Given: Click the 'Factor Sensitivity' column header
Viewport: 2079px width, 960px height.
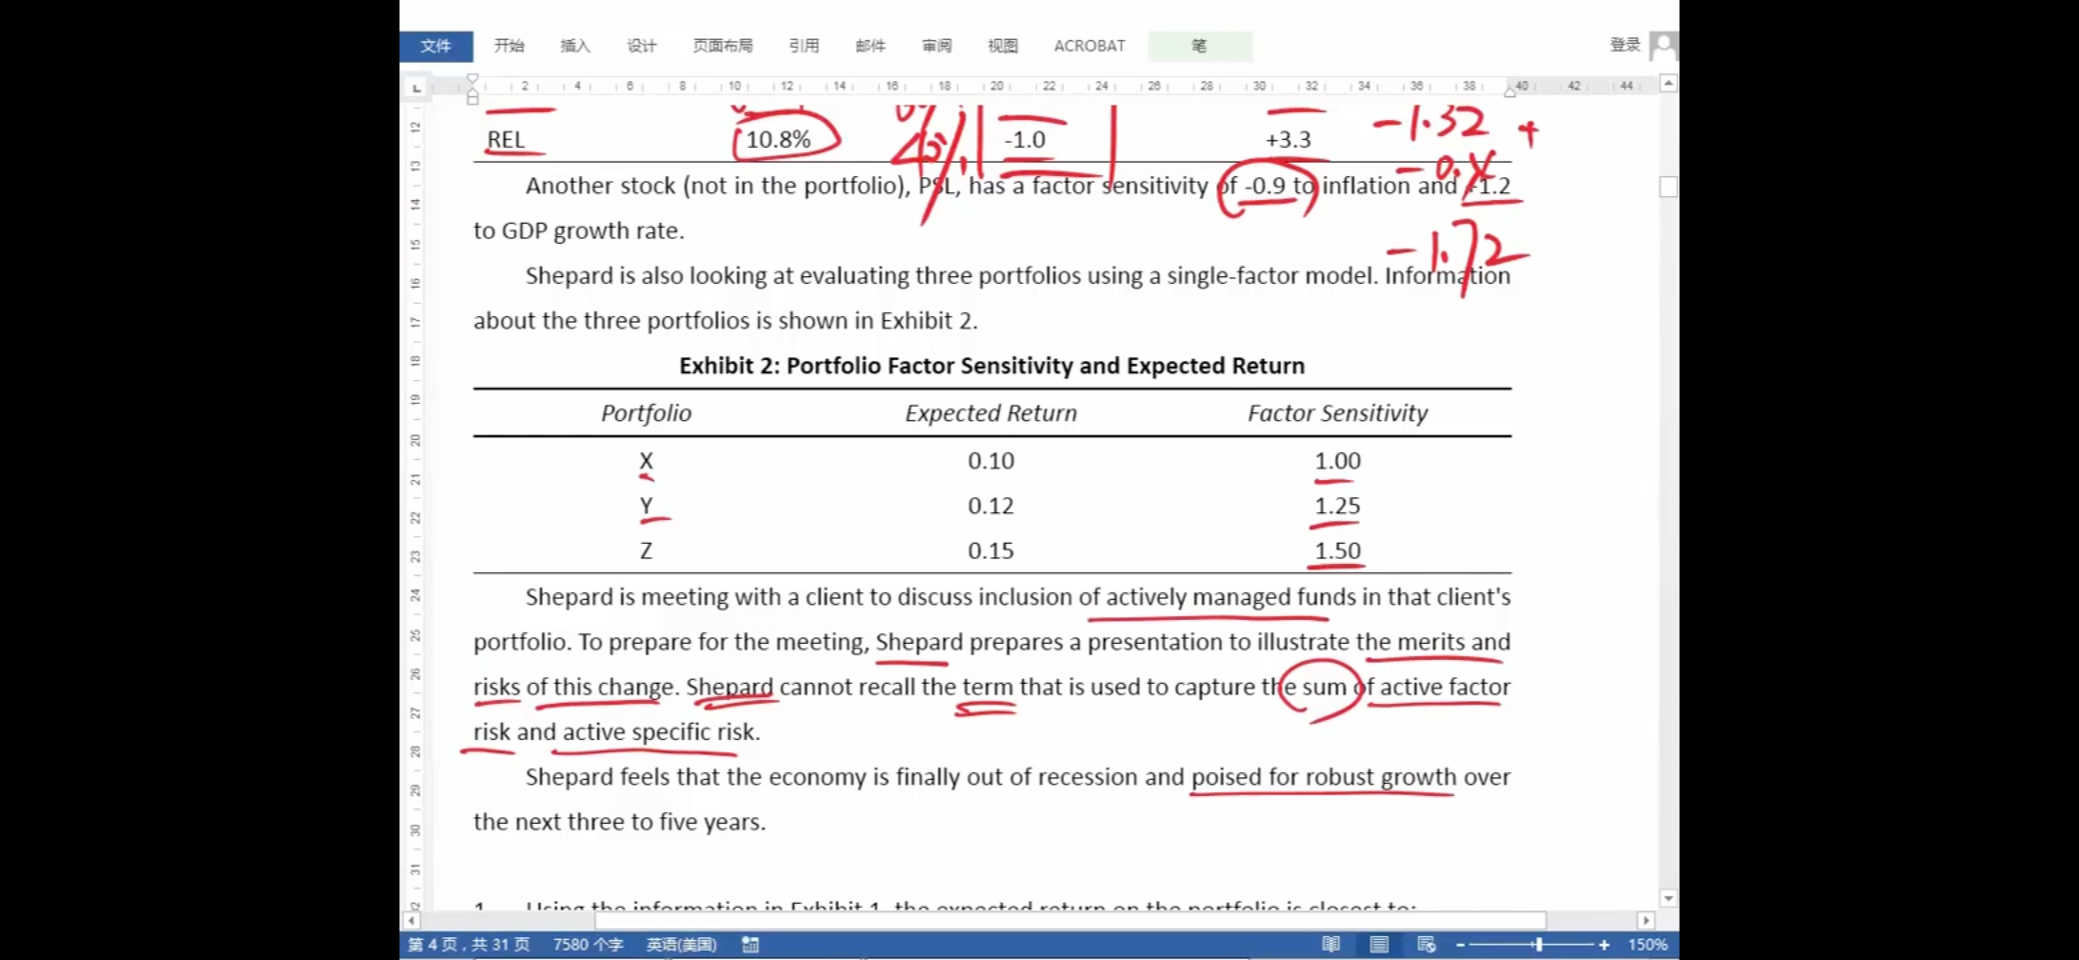Looking at the screenshot, I should [1337, 413].
